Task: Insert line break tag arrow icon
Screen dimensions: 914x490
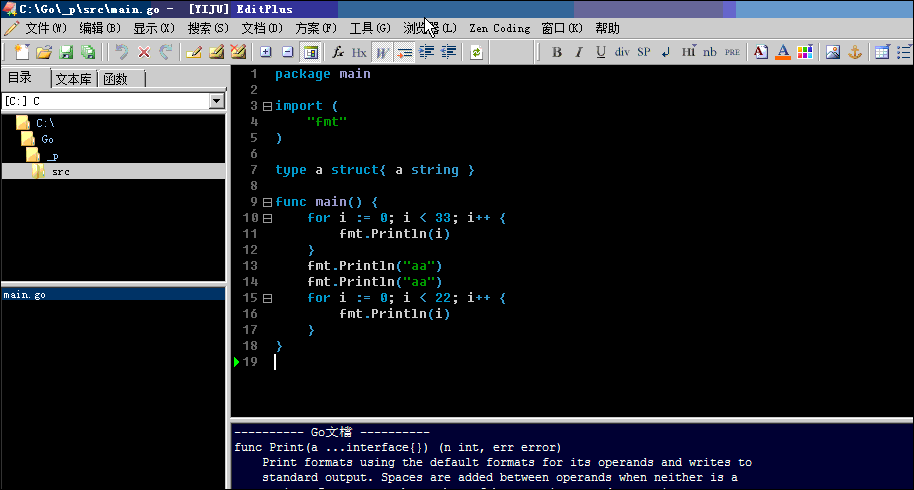Action: [666, 52]
